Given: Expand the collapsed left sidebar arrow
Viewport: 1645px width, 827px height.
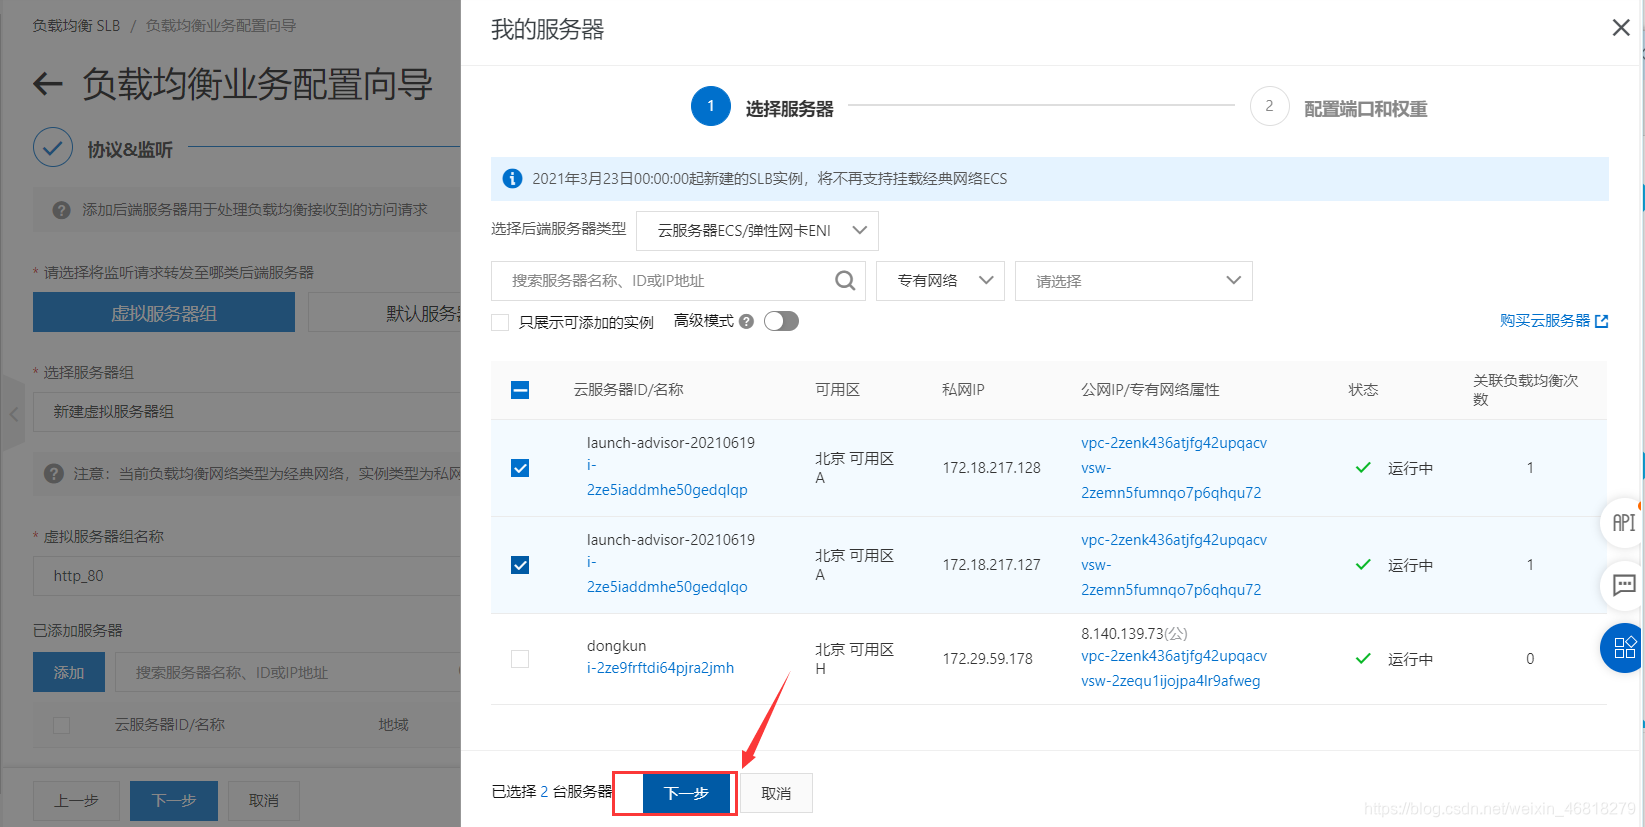Looking at the screenshot, I should click(x=13, y=413).
